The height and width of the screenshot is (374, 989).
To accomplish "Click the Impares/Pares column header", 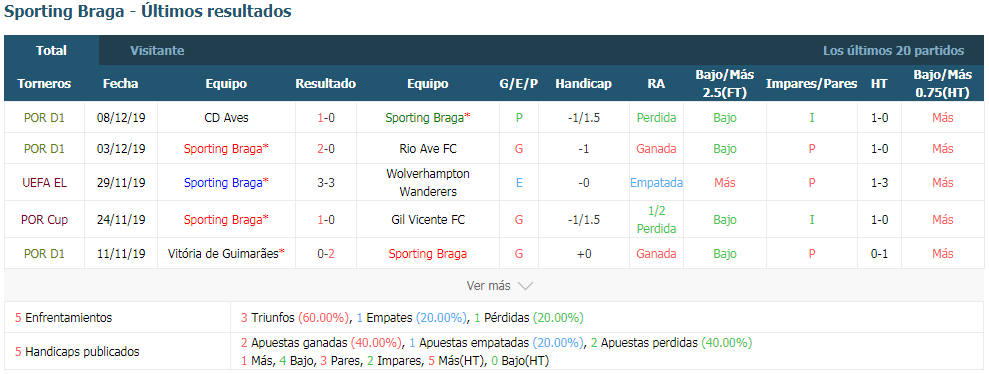I will pyautogui.click(x=811, y=84).
